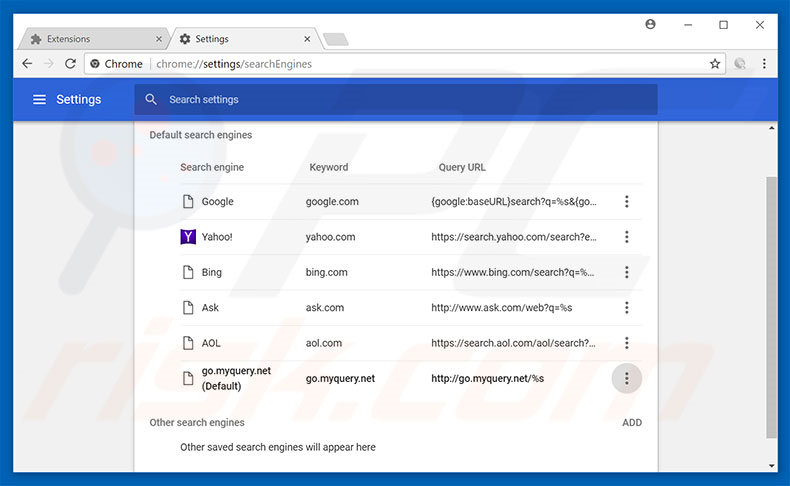Click the www.bing.com query URL
The height and width of the screenshot is (486, 790).
512,272
